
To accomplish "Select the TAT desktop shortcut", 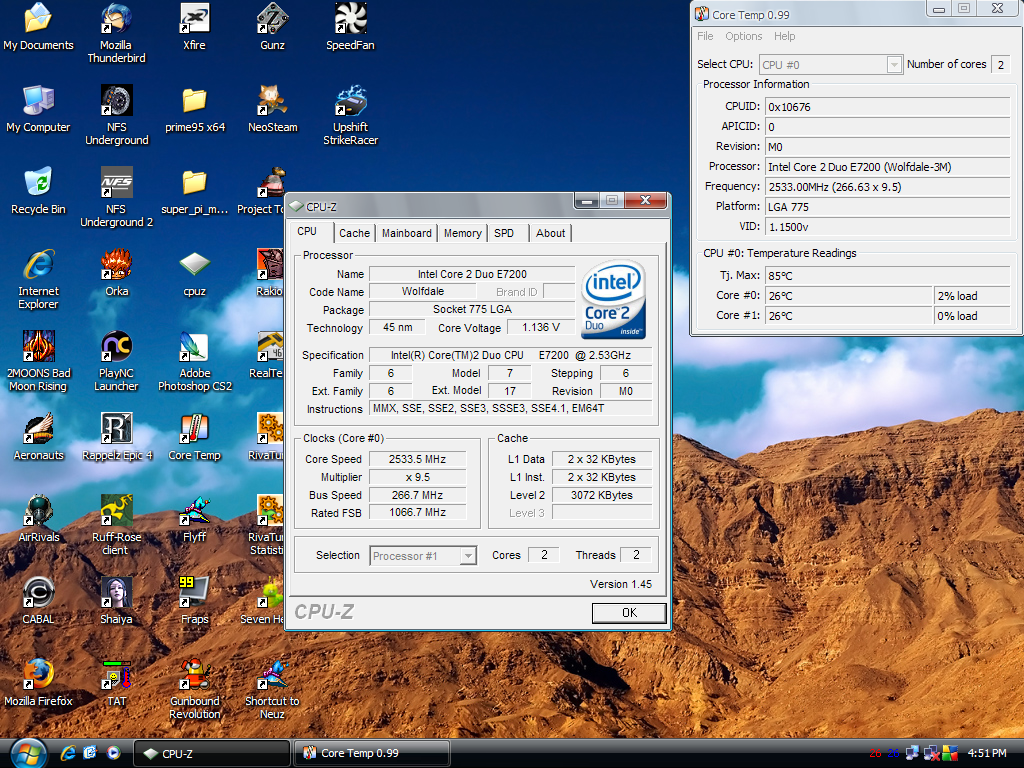I will (117, 683).
